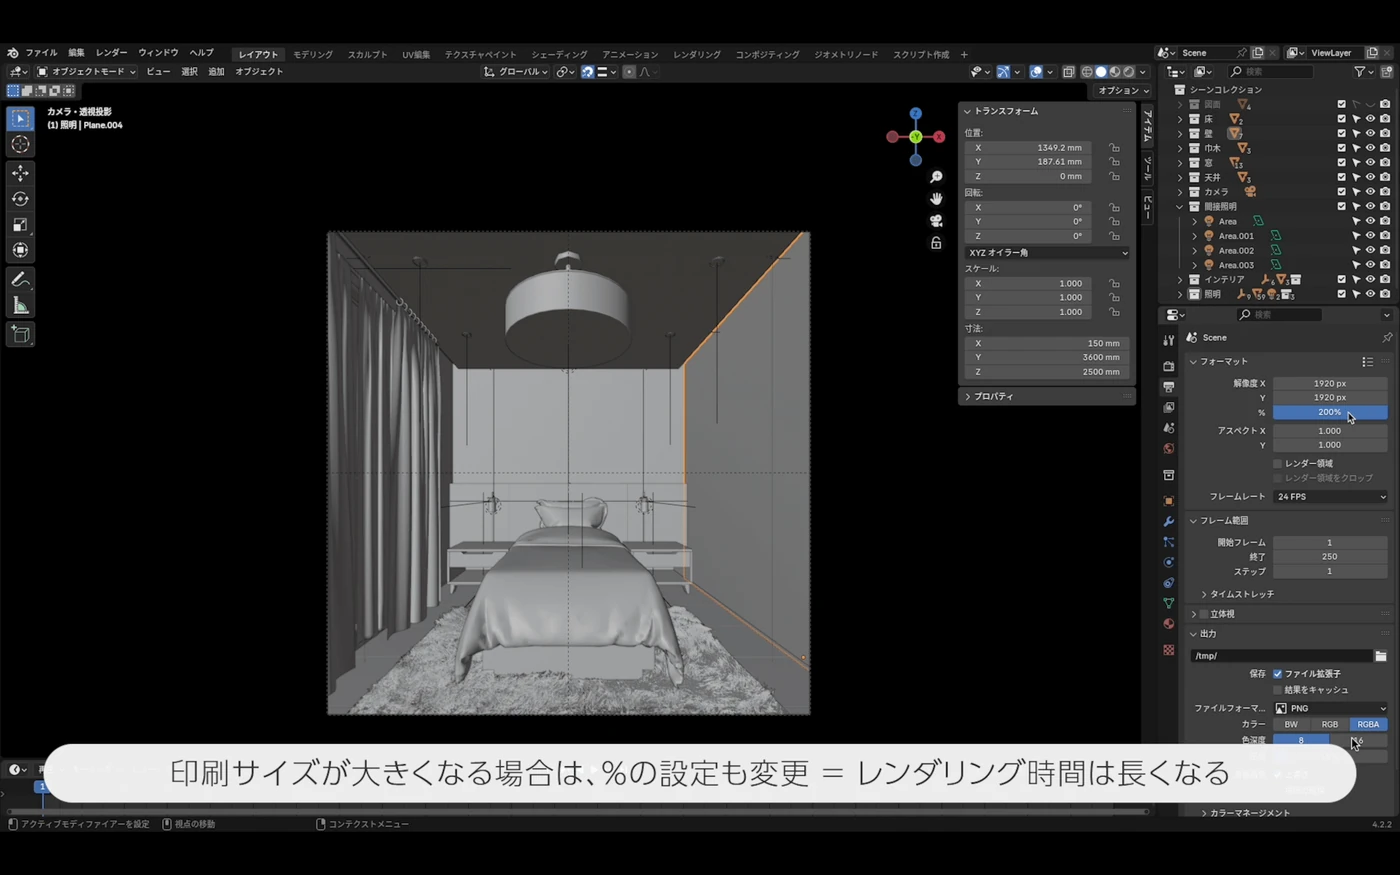Image resolution: width=1400 pixels, height=875 pixels.
Task: Open the 追加 menu in viewport header
Action: tap(216, 72)
